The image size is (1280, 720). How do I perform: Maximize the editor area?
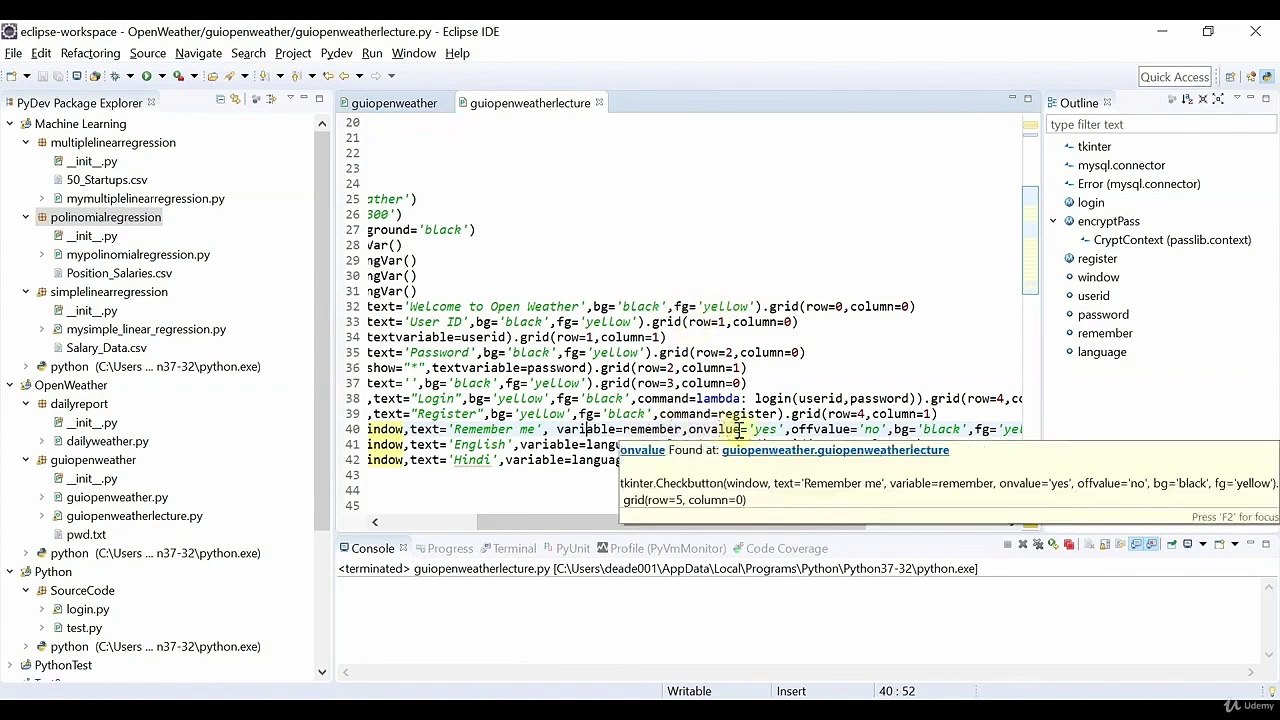1028,98
